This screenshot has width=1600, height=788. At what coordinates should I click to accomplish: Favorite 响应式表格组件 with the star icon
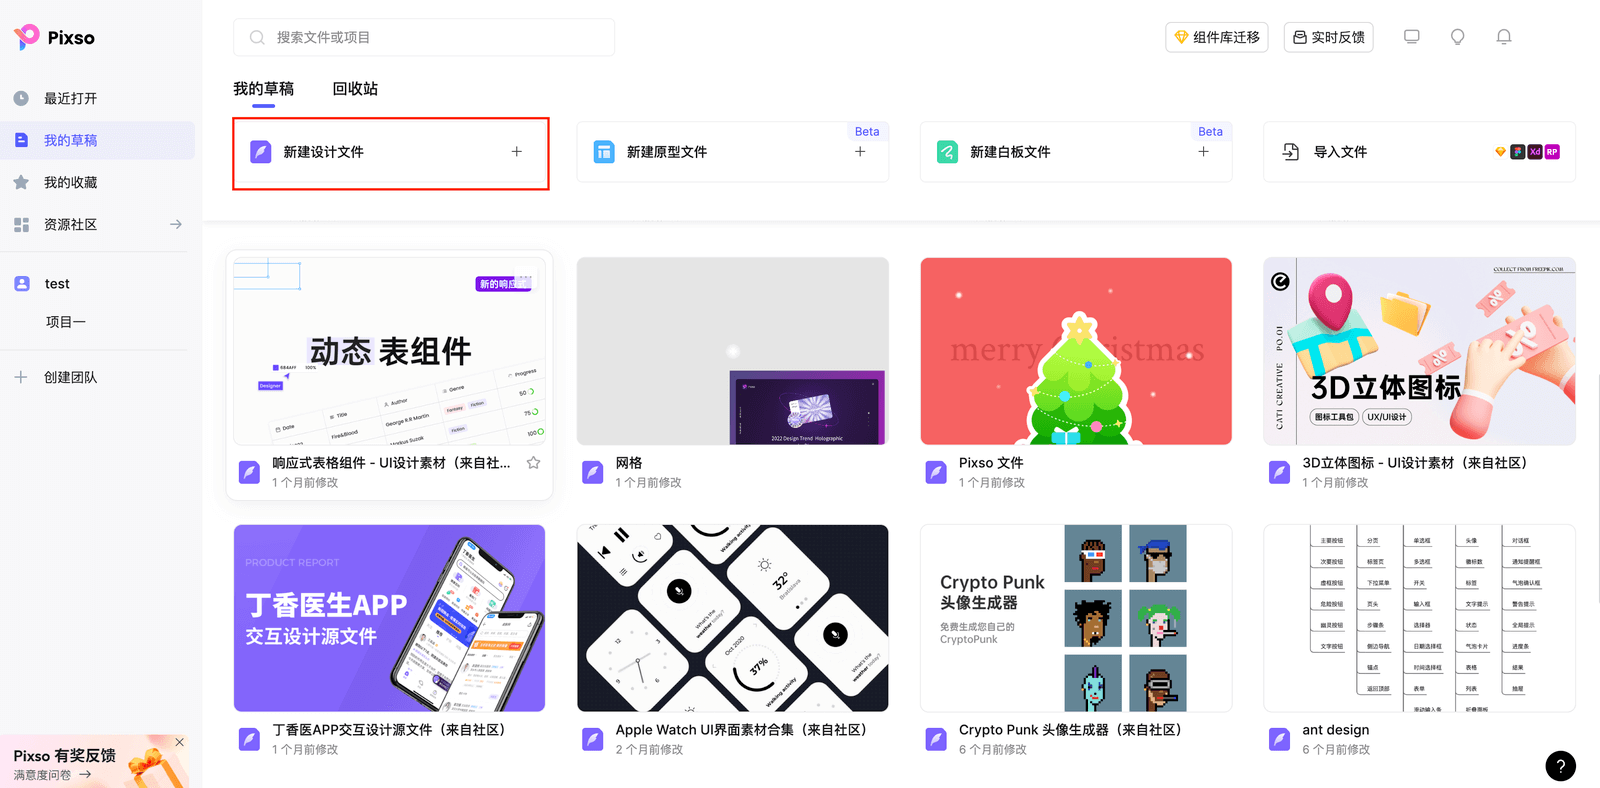[534, 463]
